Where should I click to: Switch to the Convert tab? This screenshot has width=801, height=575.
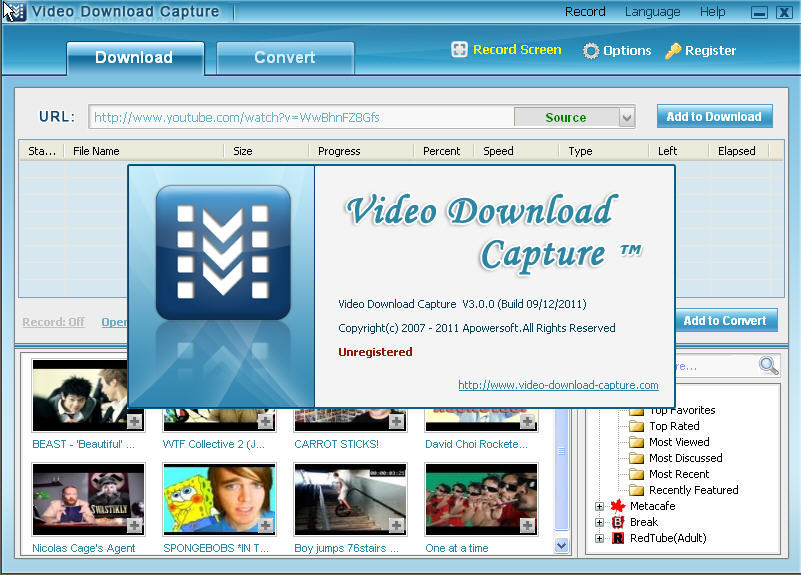(x=284, y=58)
